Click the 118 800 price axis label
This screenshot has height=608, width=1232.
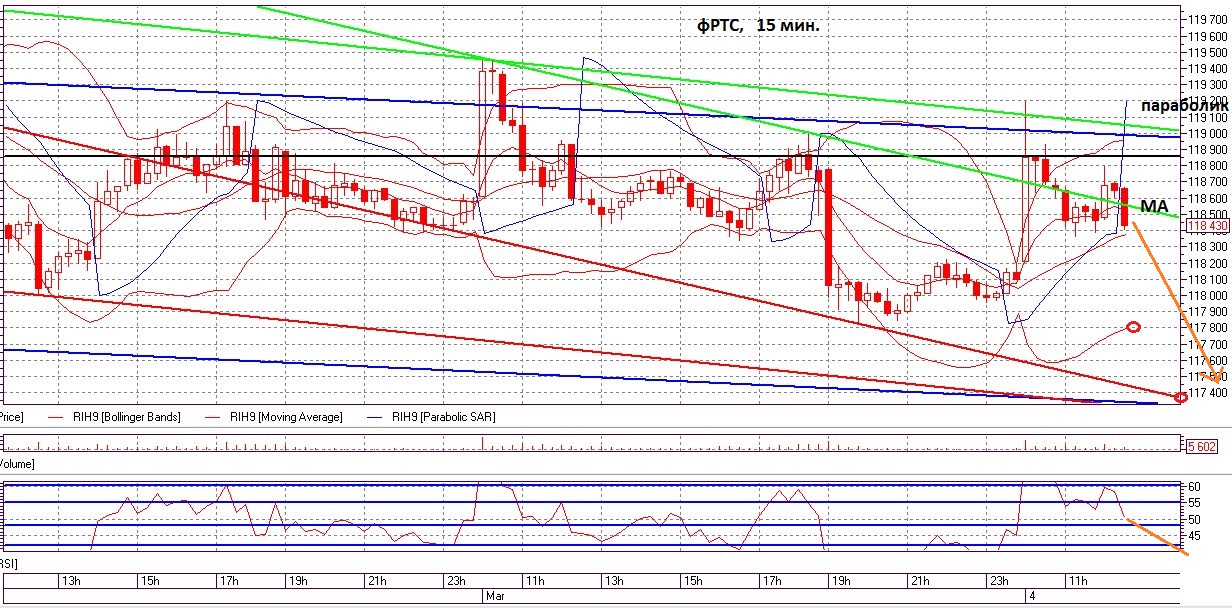tap(1208, 165)
